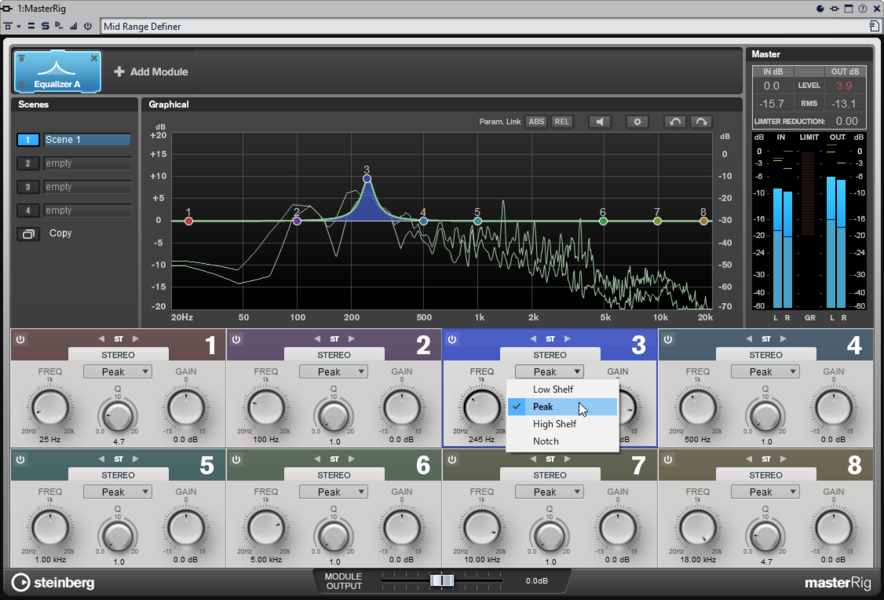Viewport: 884px width, 600px height.
Task: Open the graph settings gear
Action: [637, 122]
